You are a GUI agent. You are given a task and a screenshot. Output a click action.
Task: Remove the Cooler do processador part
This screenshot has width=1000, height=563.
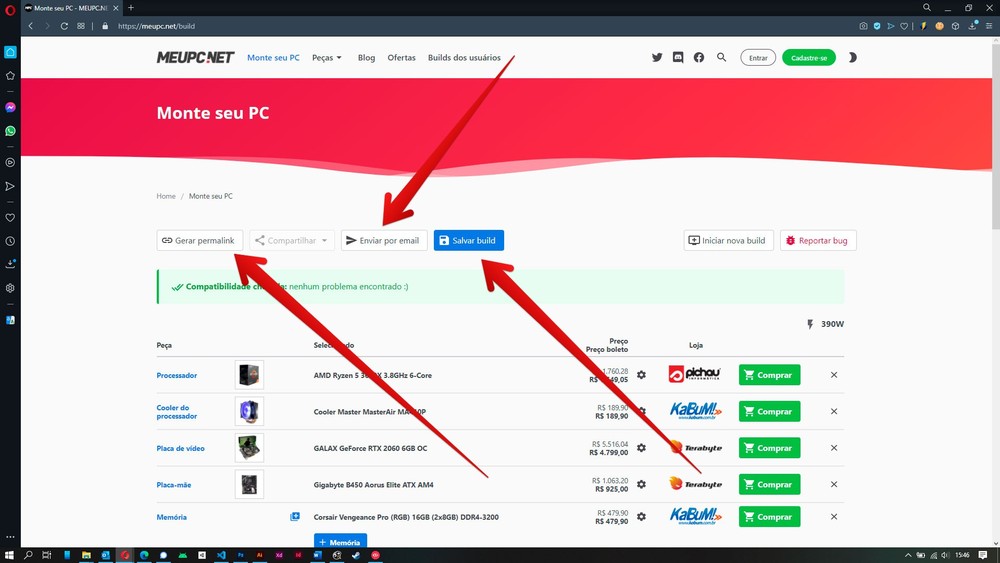[834, 411]
